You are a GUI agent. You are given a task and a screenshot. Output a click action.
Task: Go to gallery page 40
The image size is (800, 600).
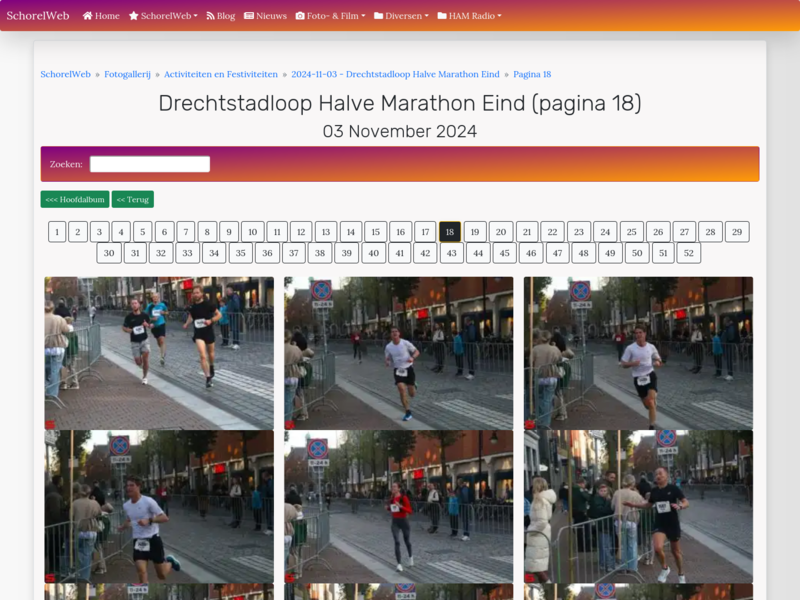point(373,253)
